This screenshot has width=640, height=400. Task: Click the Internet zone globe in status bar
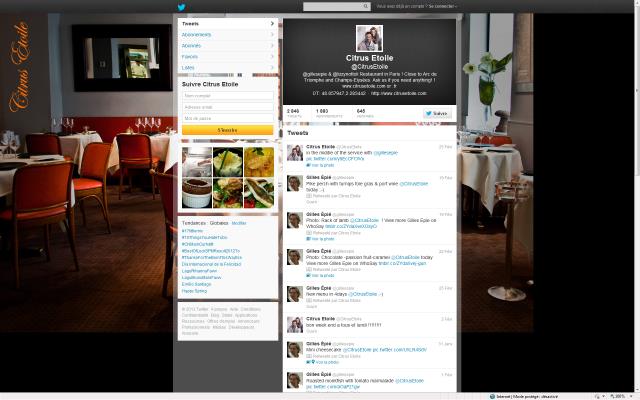pyautogui.click(x=492, y=396)
